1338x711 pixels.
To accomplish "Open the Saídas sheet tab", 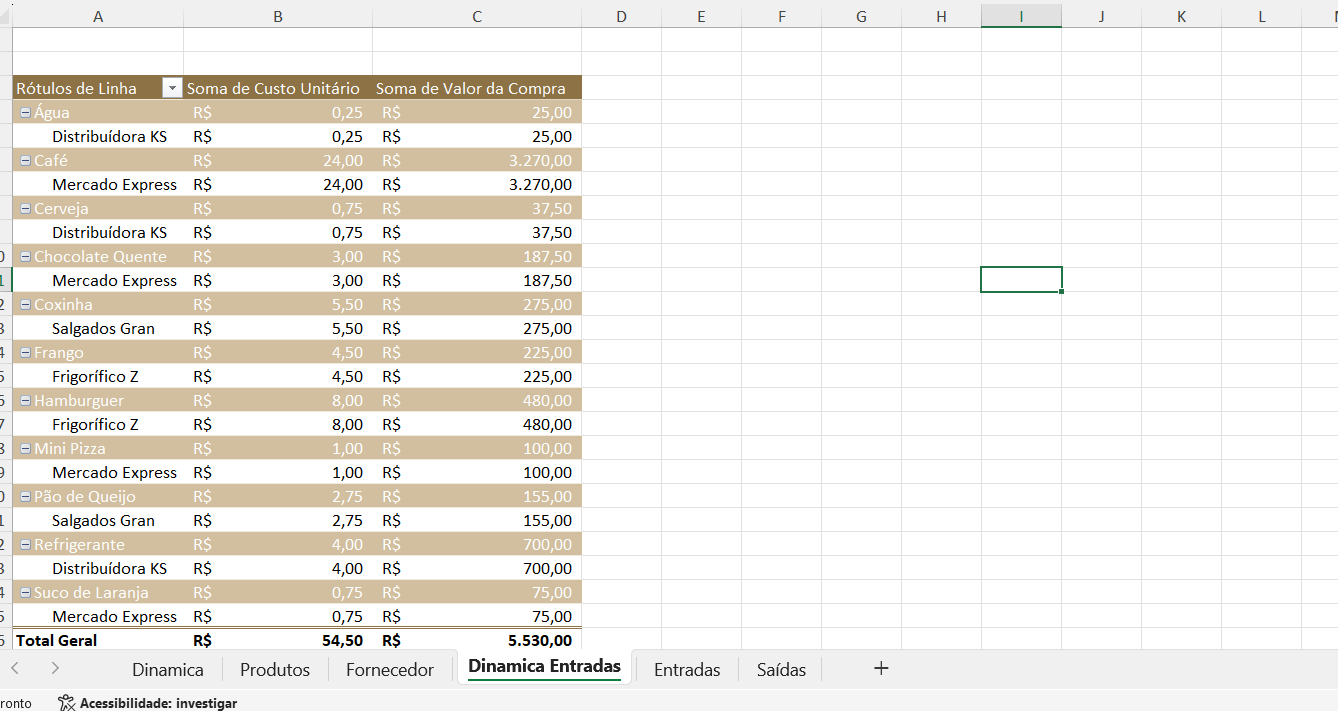I will (x=781, y=669).
